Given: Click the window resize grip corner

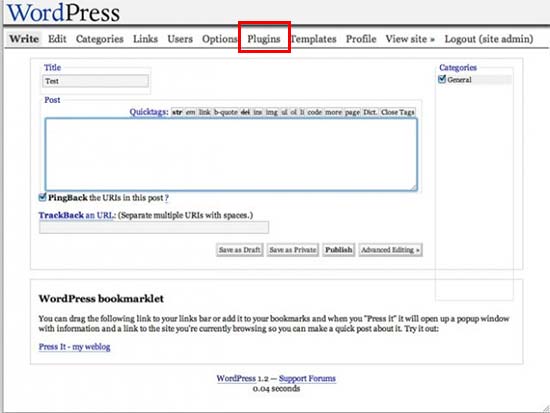Looking at the screenshot, I should (x=546, y=408).
